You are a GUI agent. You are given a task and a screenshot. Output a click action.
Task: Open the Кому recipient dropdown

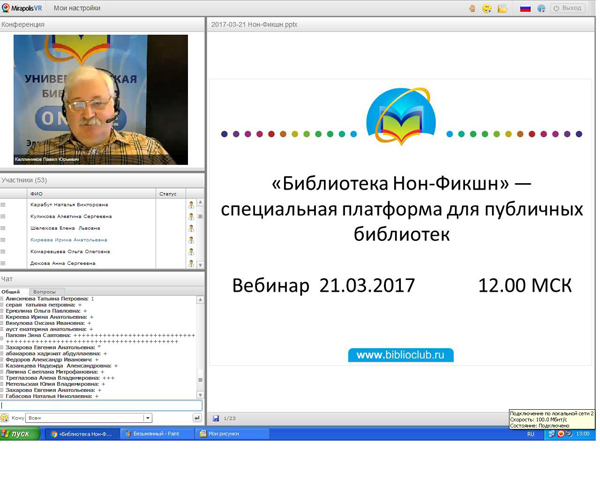point(89,418)
